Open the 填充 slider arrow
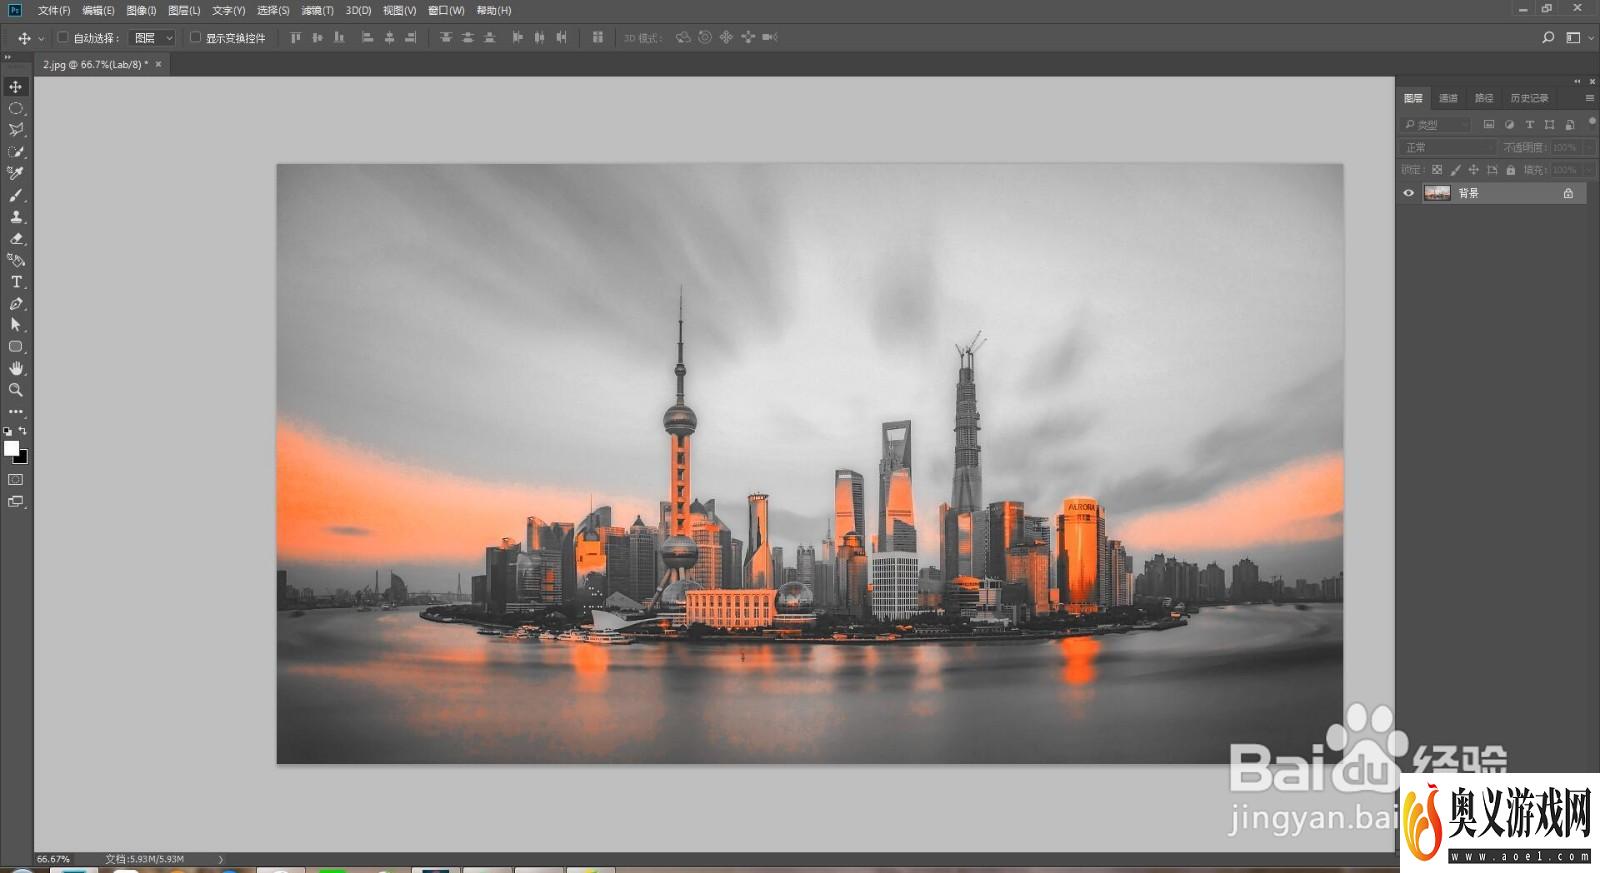Screen dimensions: 1600x873 click(1589, 170)
